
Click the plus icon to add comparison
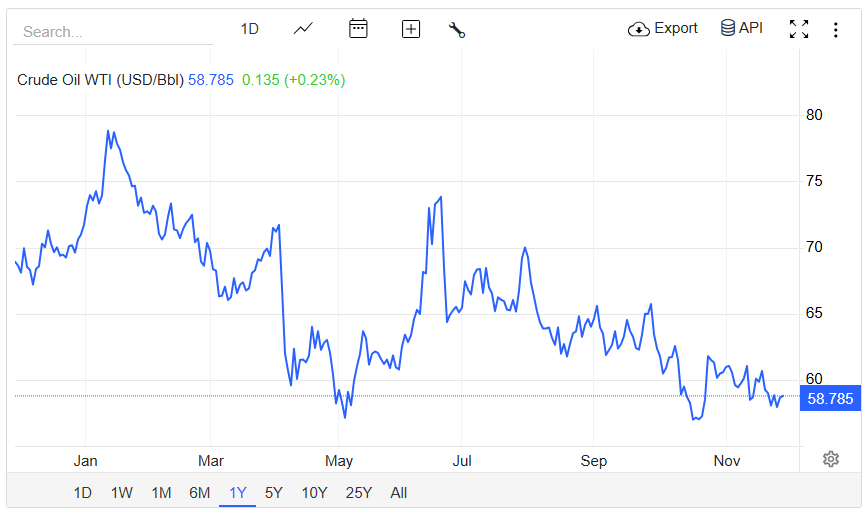coord(411,29)
